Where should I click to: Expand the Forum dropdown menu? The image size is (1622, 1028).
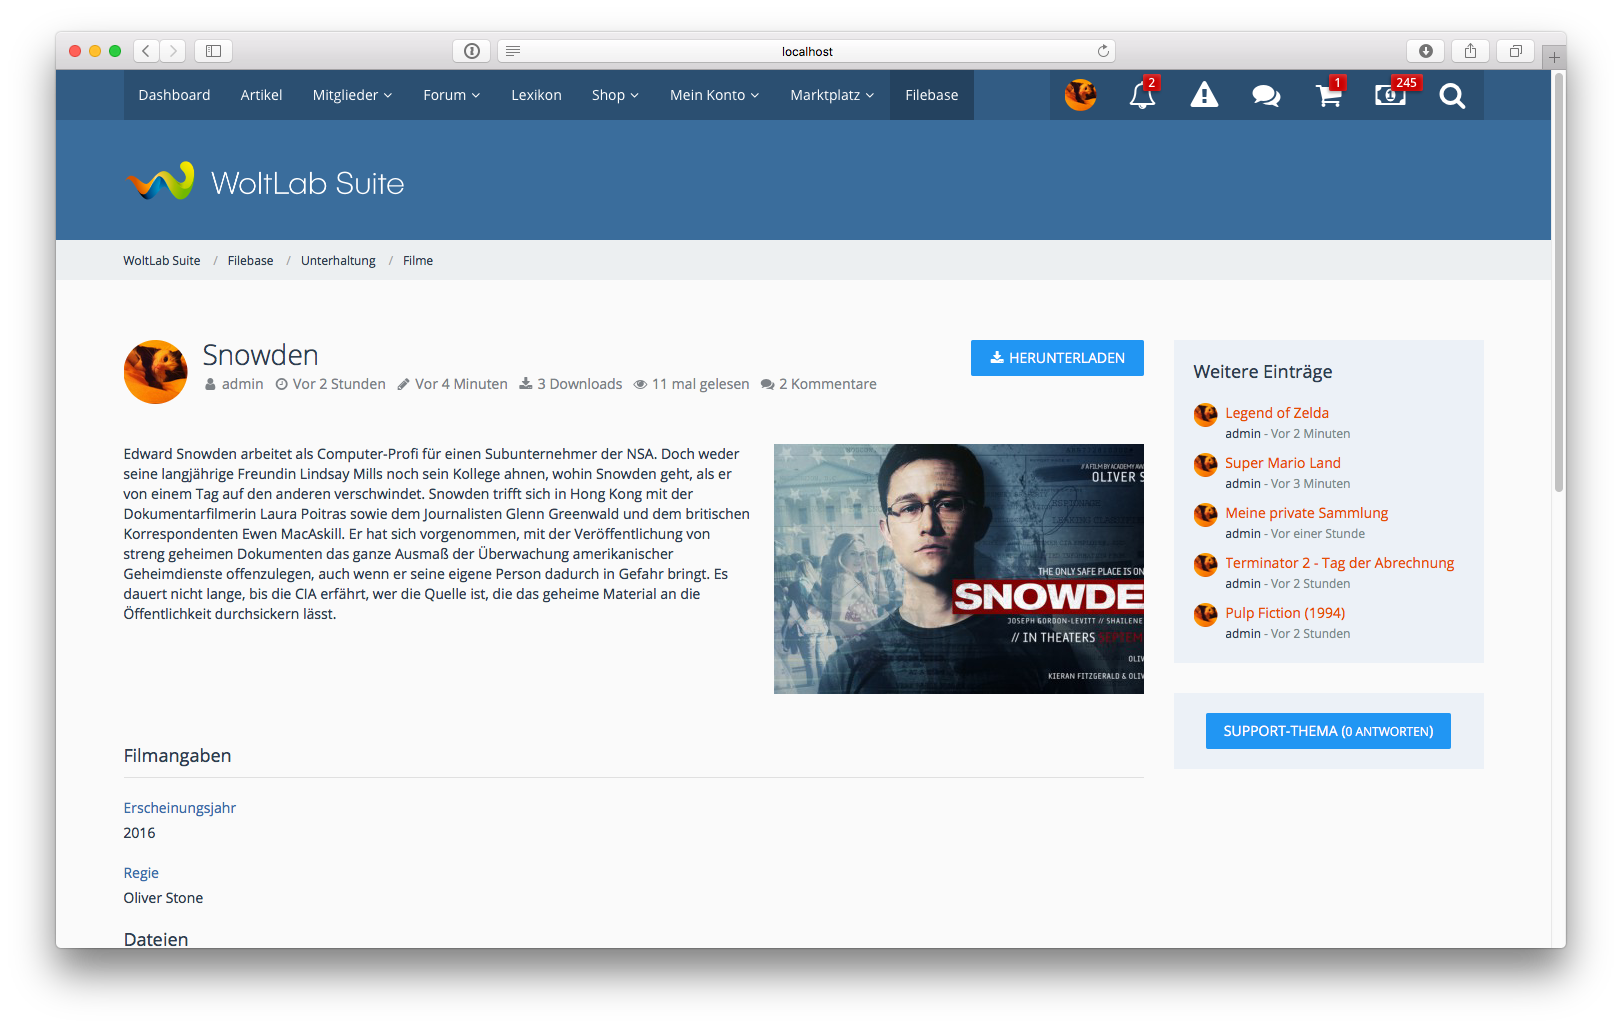coord(451,95)
